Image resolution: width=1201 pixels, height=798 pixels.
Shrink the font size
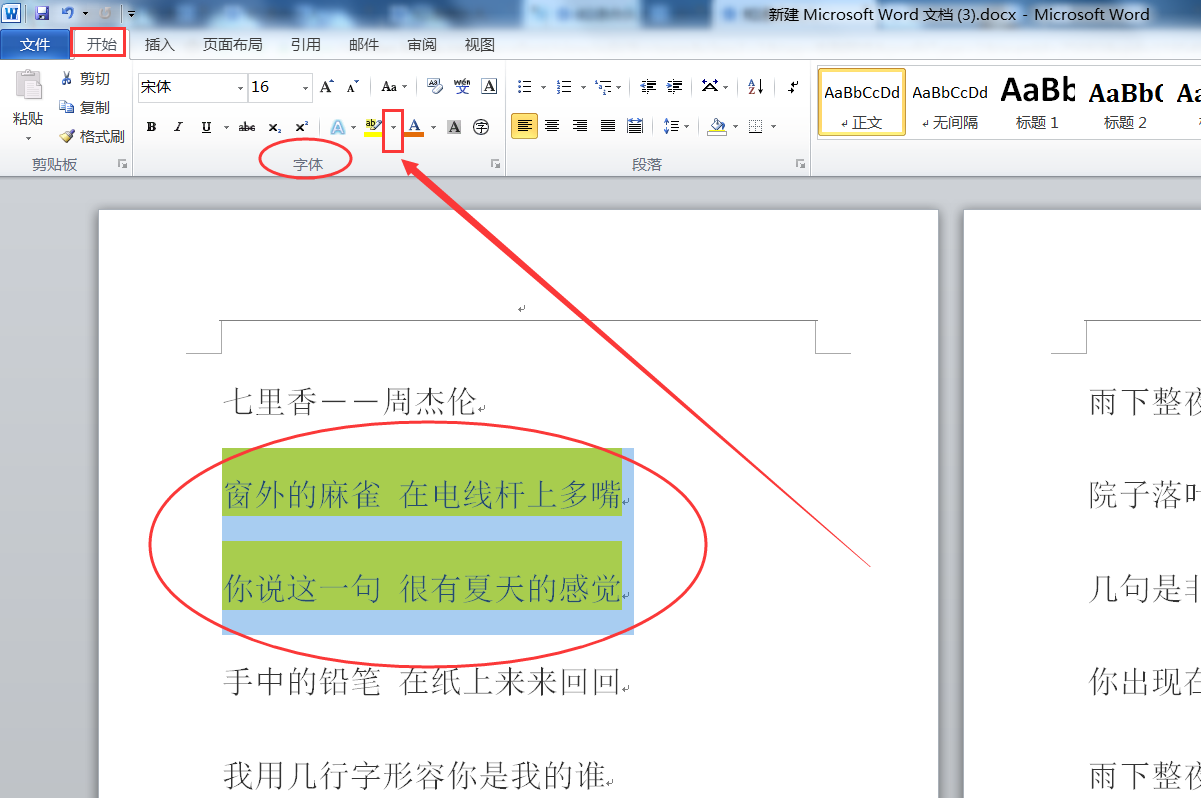click(x=352, y=87)
